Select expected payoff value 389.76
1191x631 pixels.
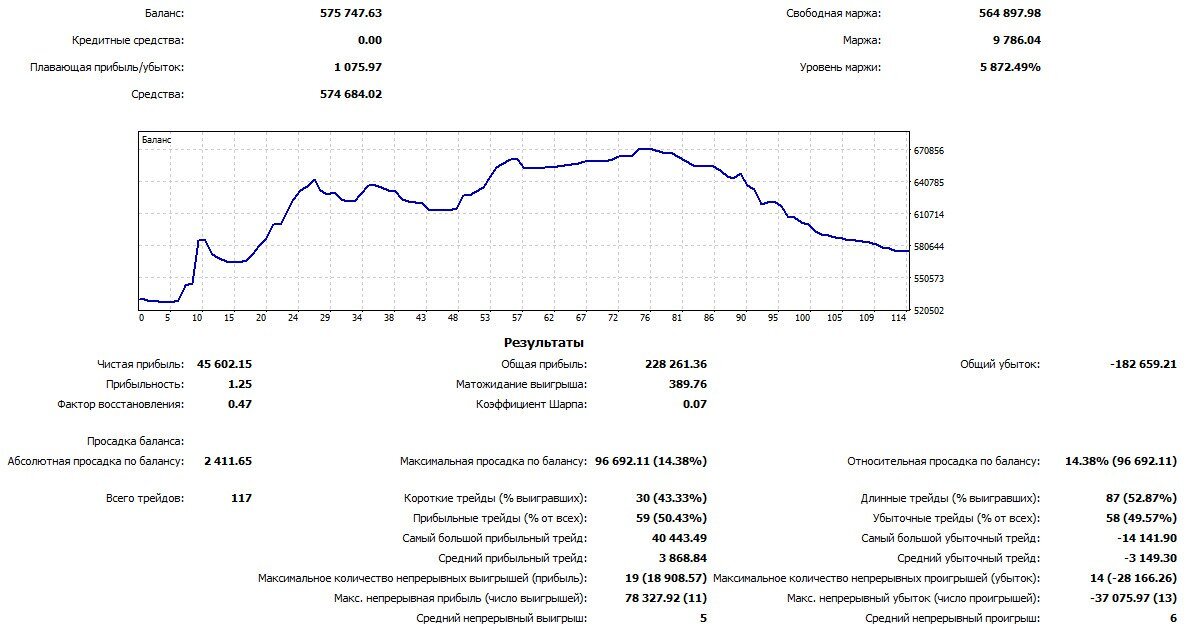pyautogui.click(x=688, y=384)
